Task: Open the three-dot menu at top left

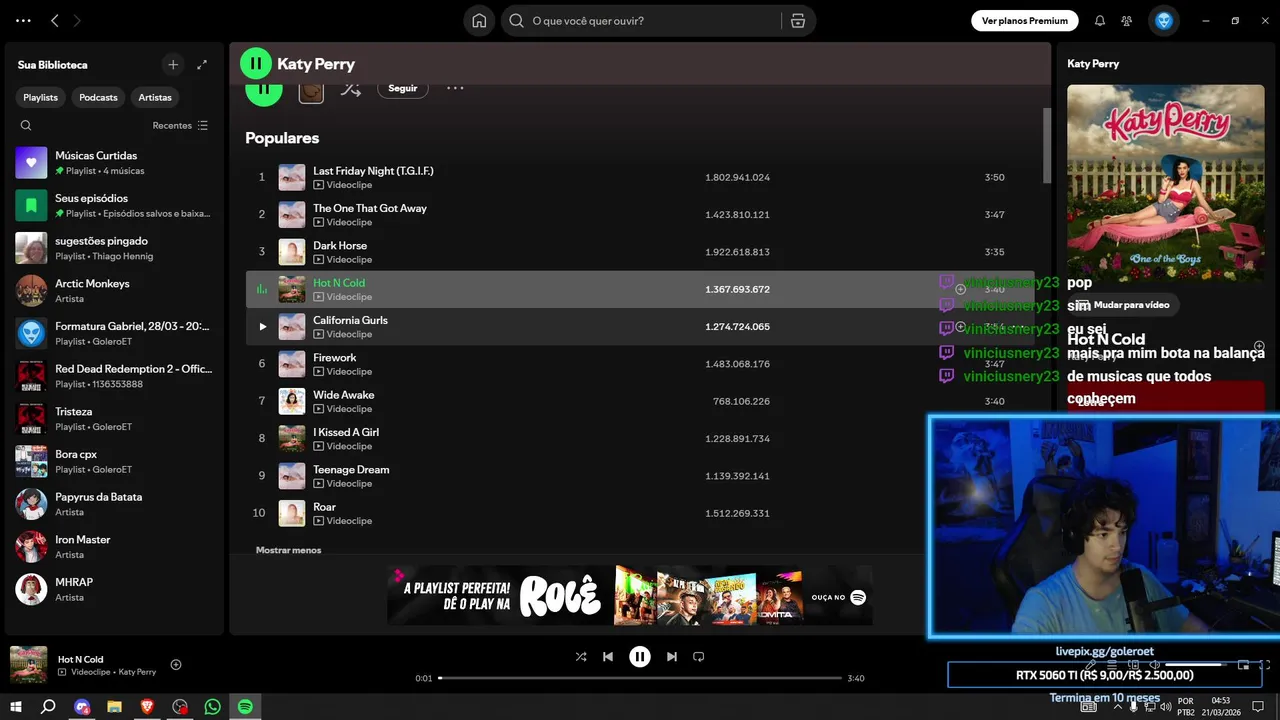Action: point(23,21)
